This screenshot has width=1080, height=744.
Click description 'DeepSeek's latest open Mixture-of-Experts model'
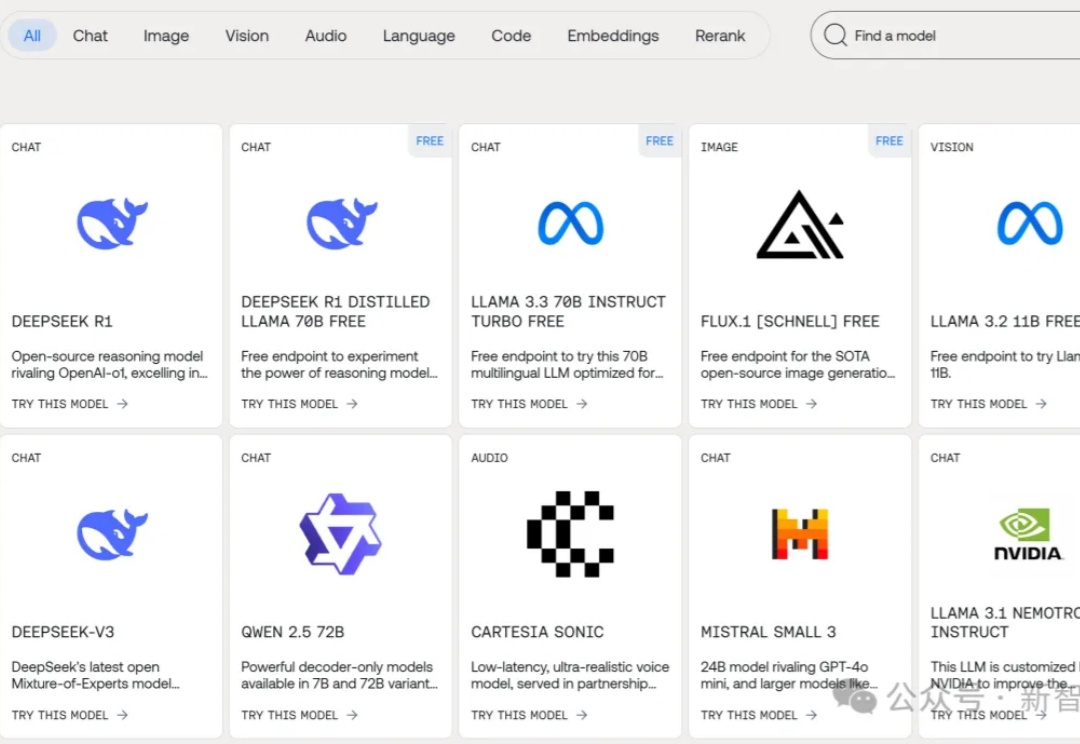click(96, 675)
